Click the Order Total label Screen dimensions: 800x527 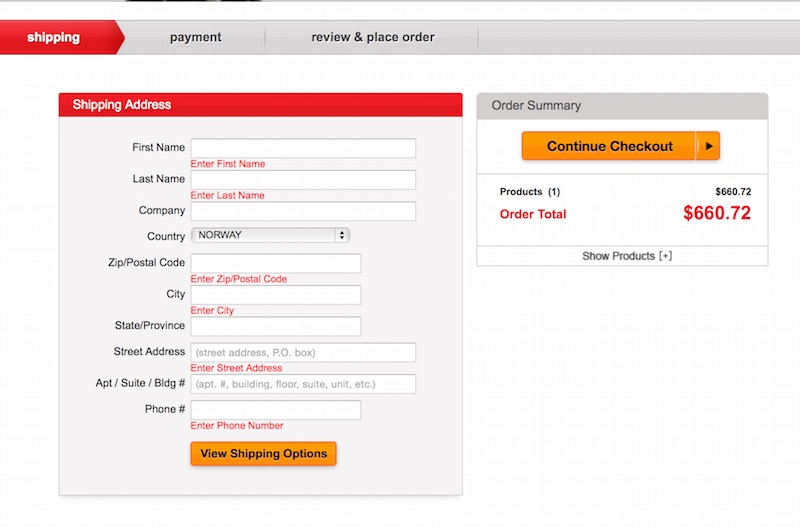click(533, 214)
